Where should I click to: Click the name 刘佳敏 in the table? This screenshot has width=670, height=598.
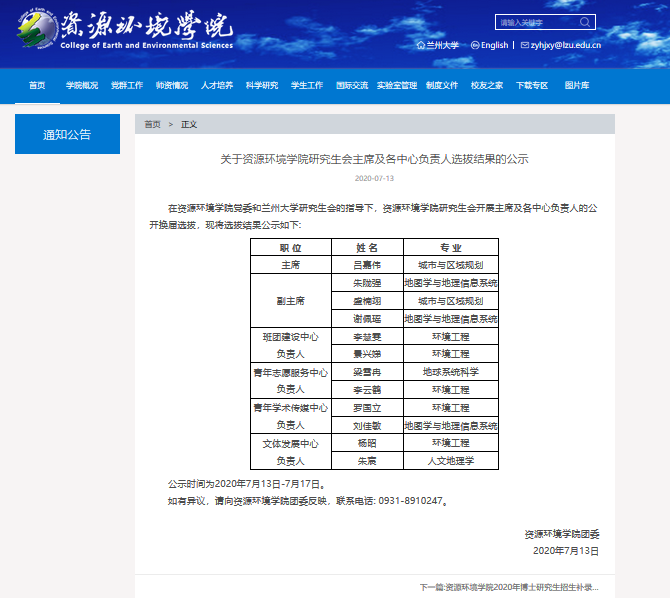click(x=367, y=426)
